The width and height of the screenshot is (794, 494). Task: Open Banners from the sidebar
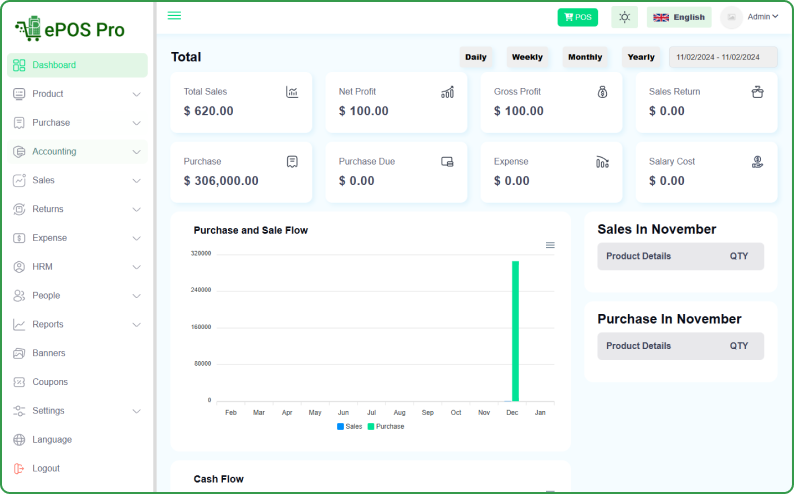(48, 353)
